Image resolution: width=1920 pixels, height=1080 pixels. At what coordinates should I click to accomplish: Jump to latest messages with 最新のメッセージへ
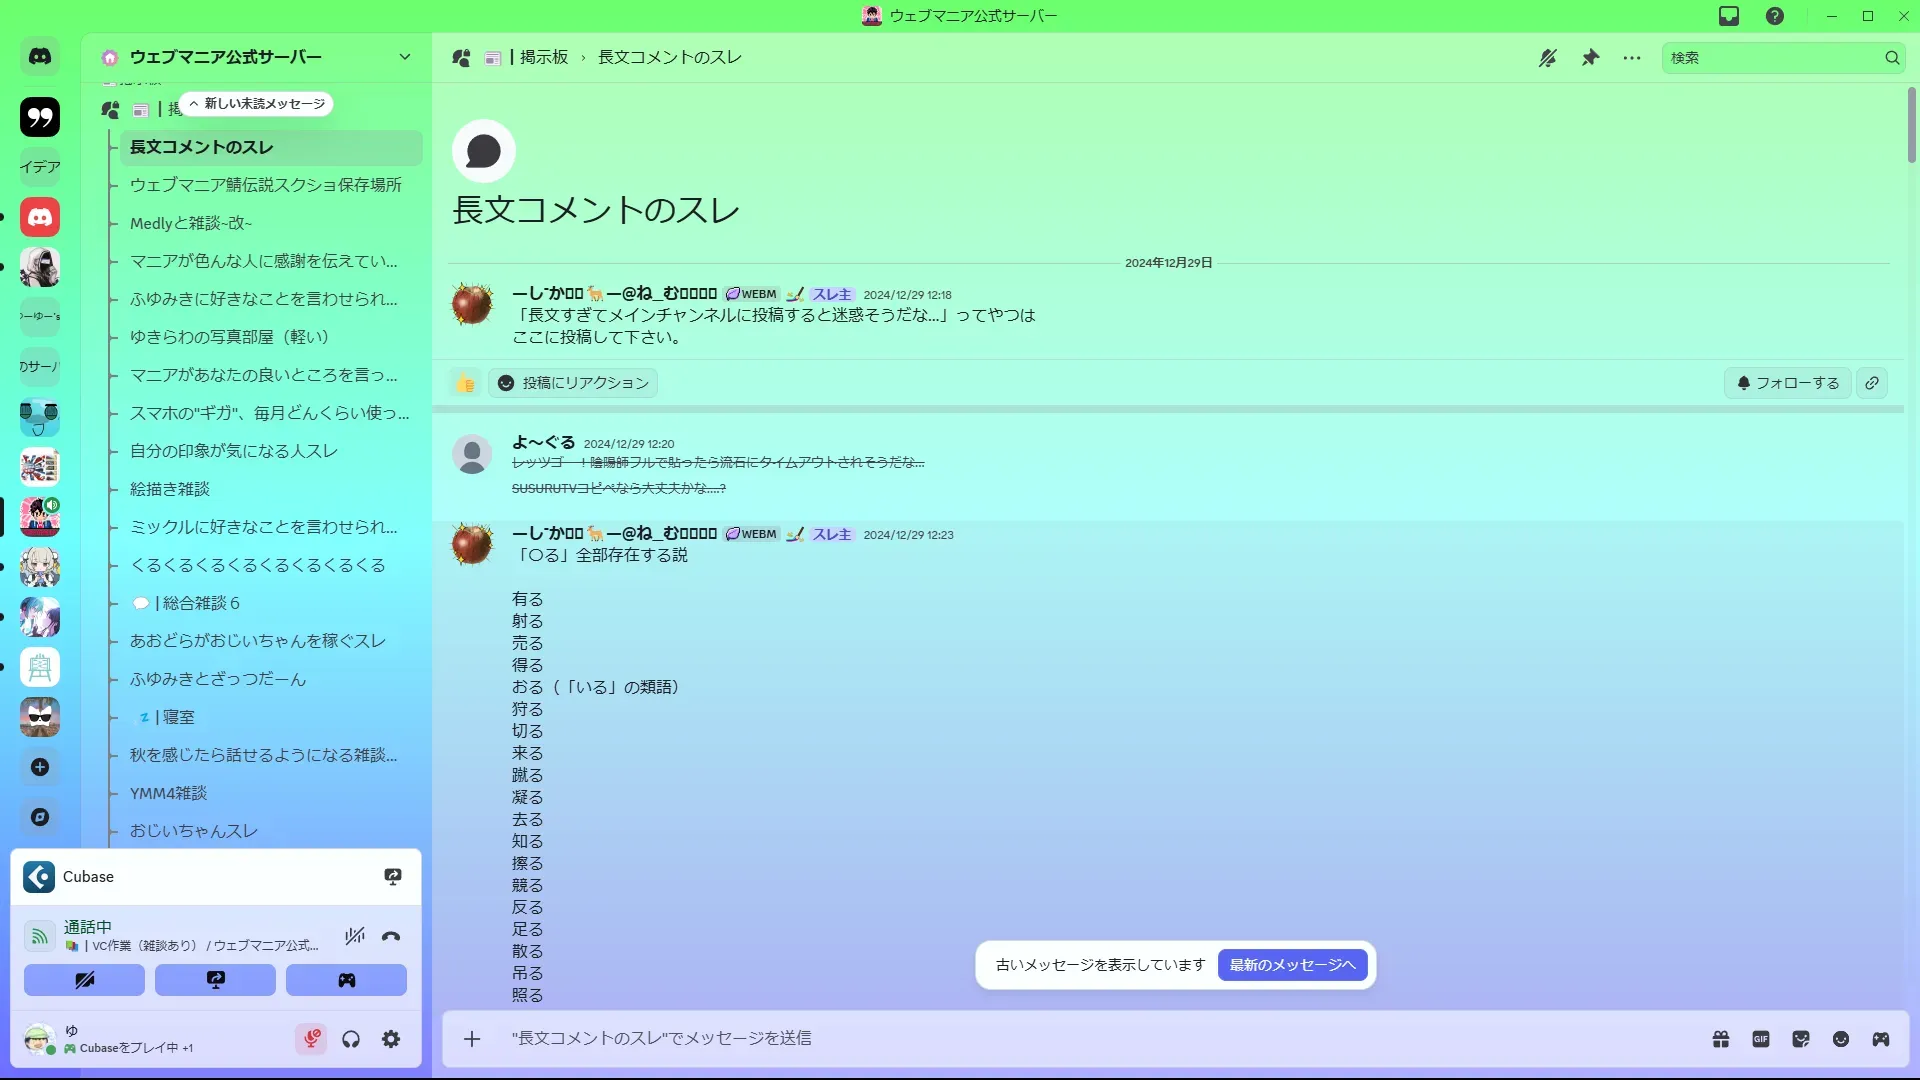tap(1292, 965)
